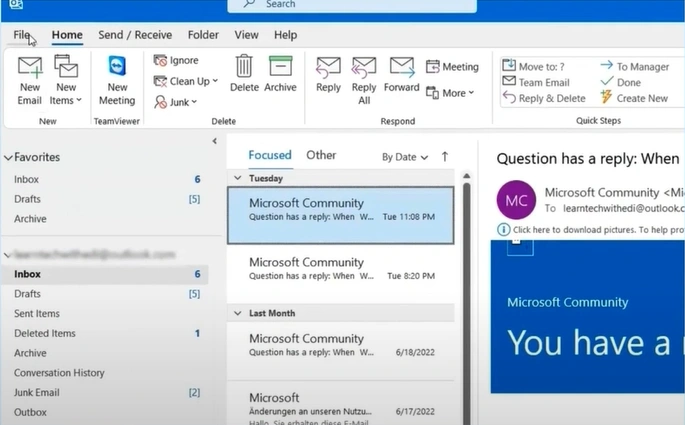685x425 pixels.
Task: Open the New Items menu
Action: coord(66,81)
